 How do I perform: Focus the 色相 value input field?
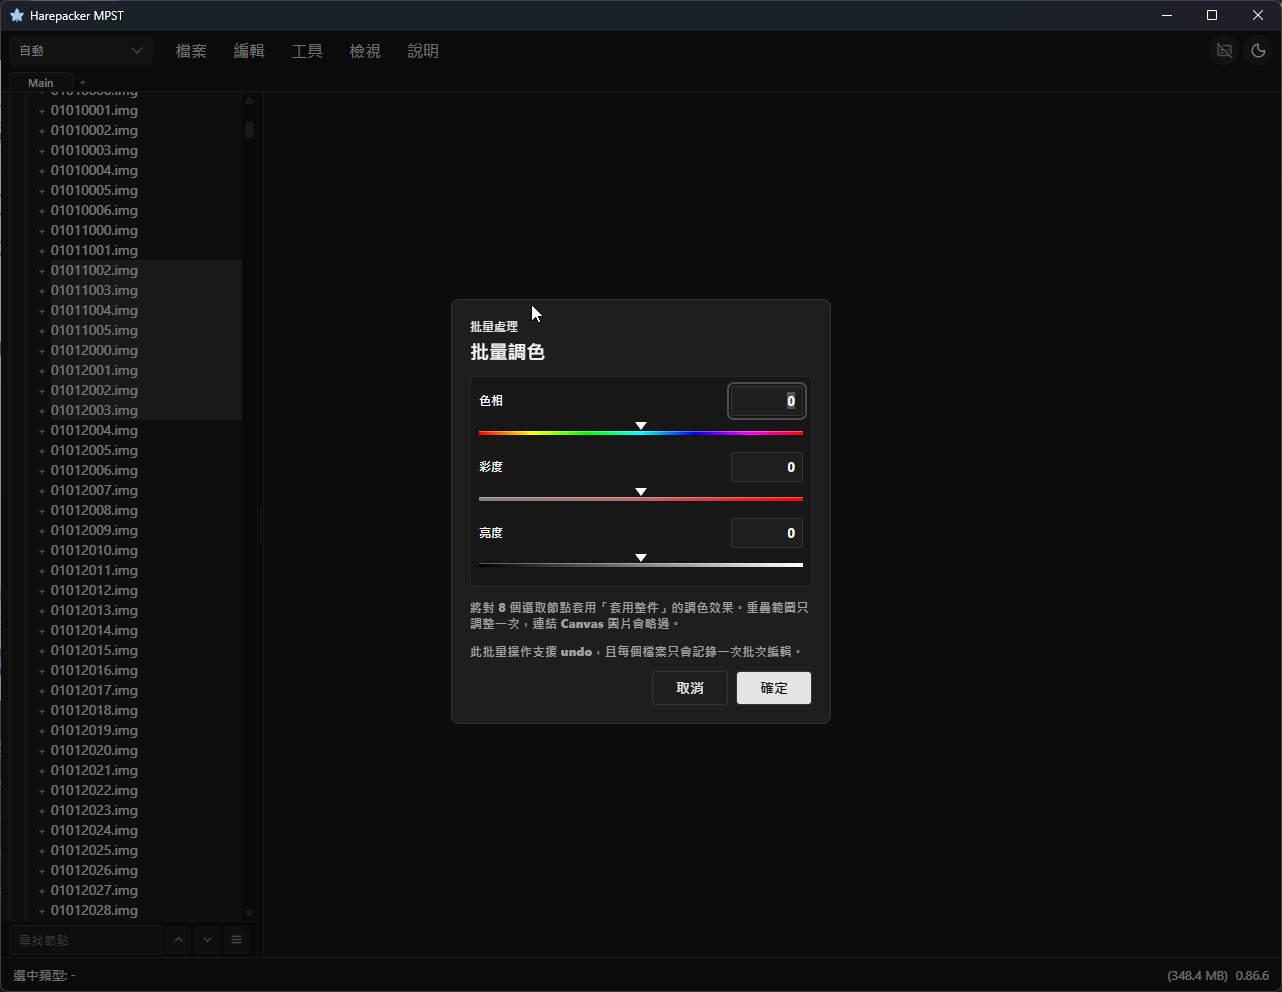767,401
